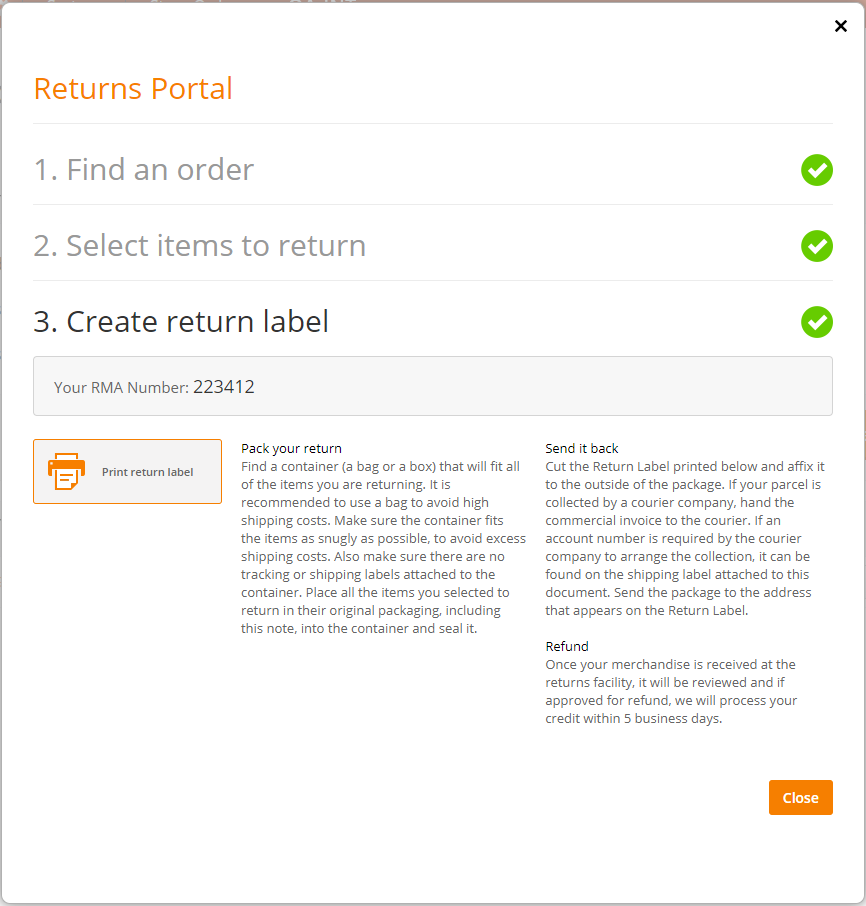
Task: Click the Send it back instructions paragraph
Action: point(685,539)
